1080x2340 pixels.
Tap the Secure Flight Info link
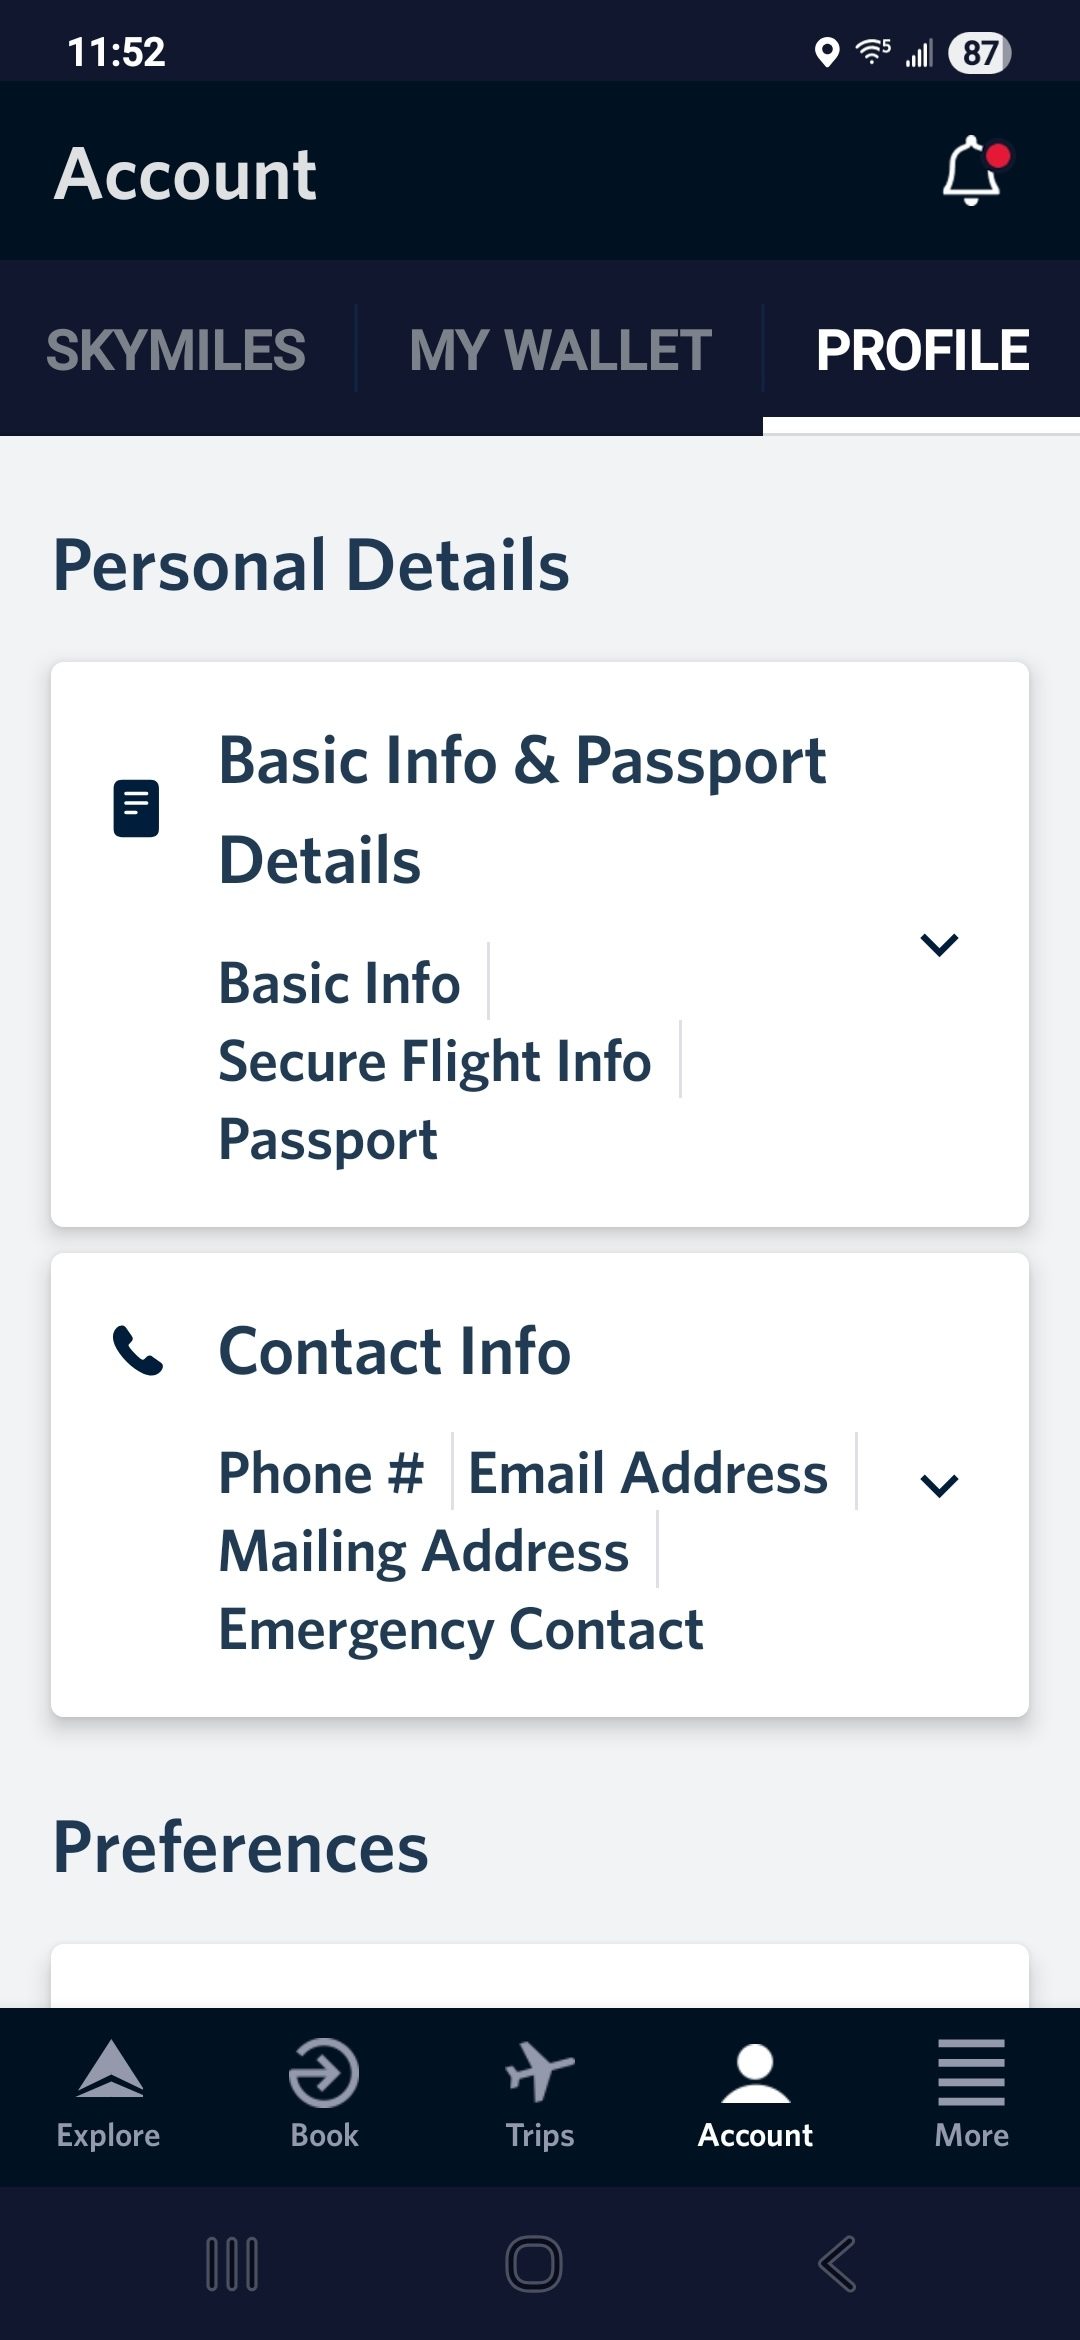click(435, 1061)
